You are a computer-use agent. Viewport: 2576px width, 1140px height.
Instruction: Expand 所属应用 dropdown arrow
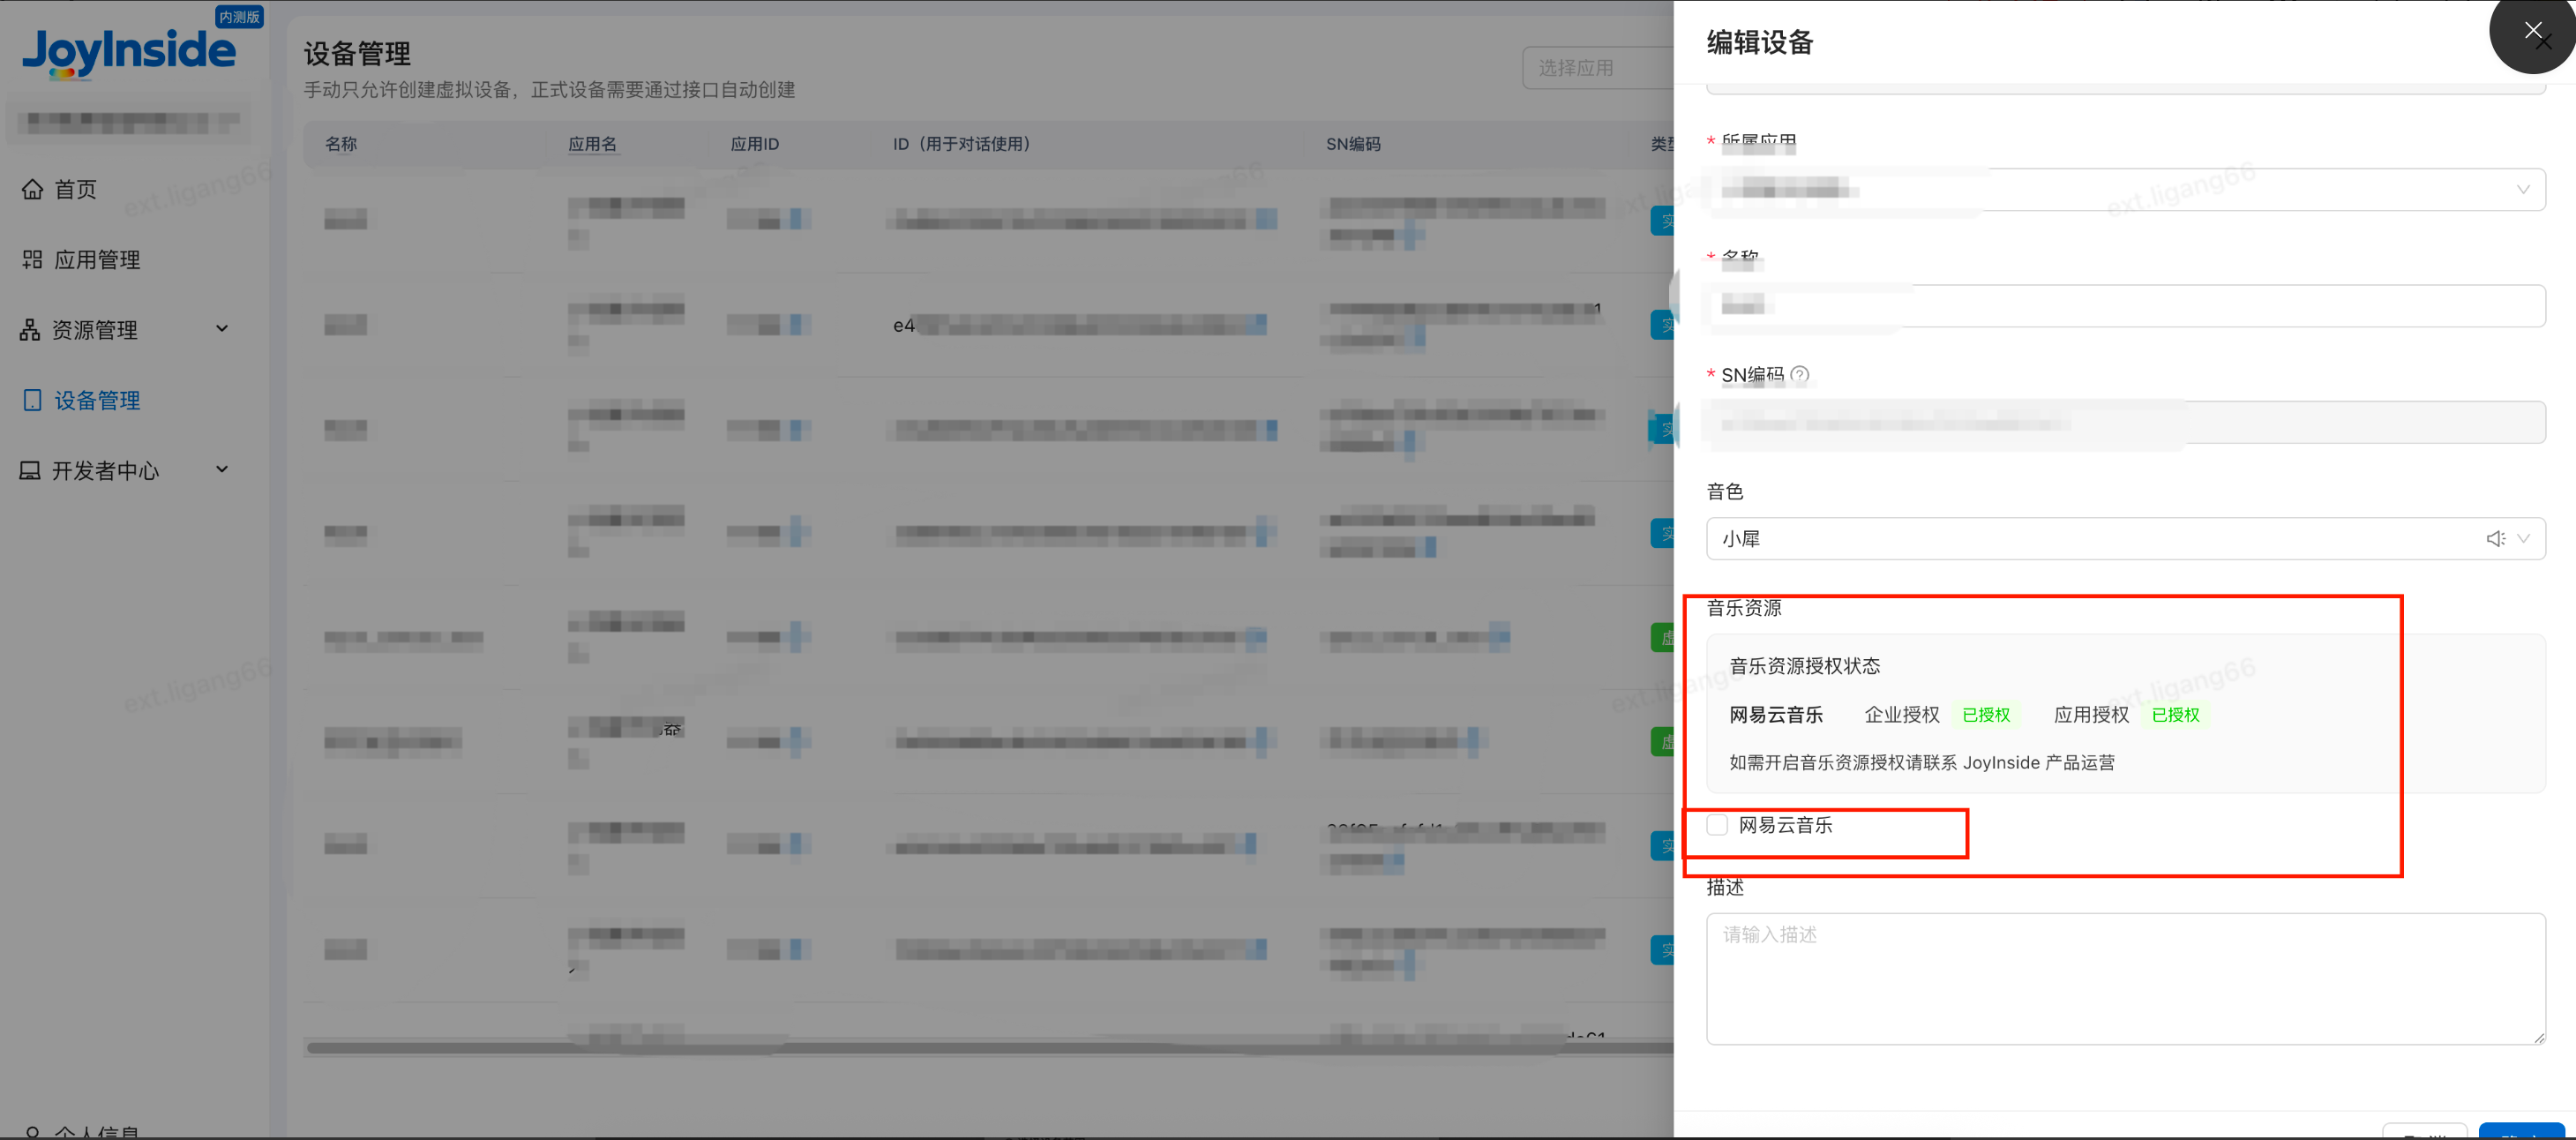[2523, 190]
